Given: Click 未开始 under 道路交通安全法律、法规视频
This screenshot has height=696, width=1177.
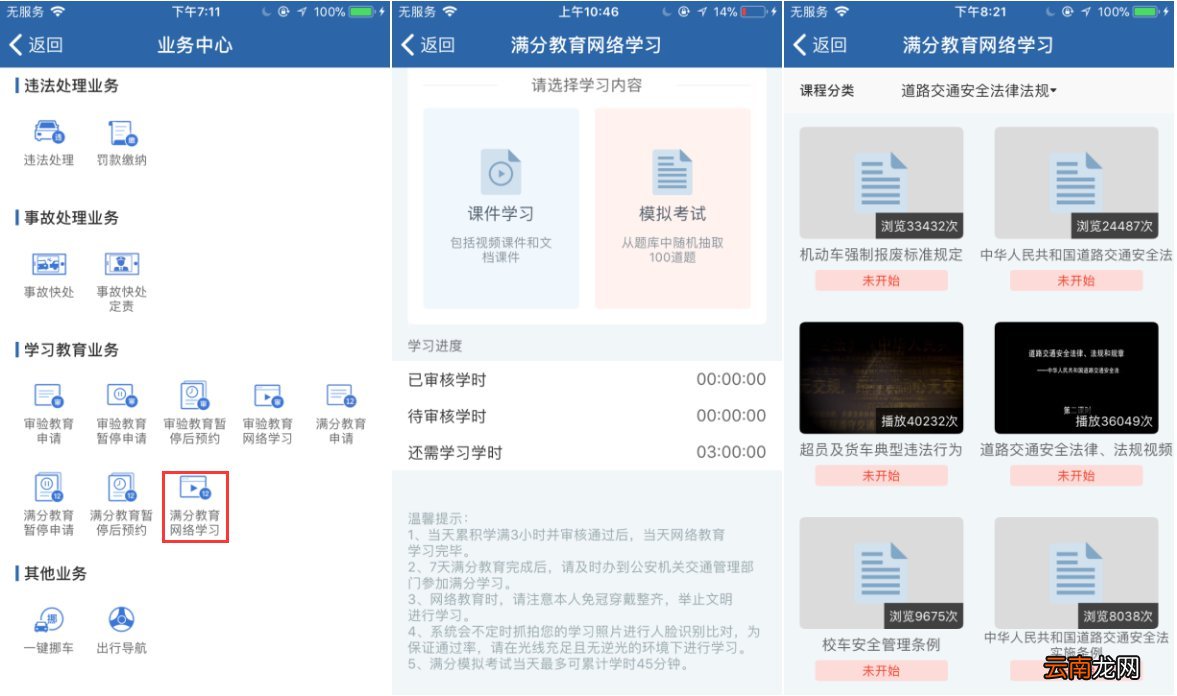Looking at the screenshot, I should [1076, 476].
